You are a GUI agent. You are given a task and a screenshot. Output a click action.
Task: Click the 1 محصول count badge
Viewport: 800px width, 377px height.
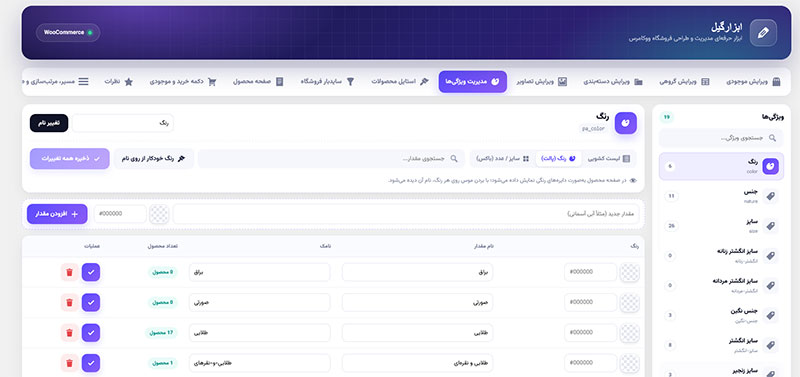(163, 363)
